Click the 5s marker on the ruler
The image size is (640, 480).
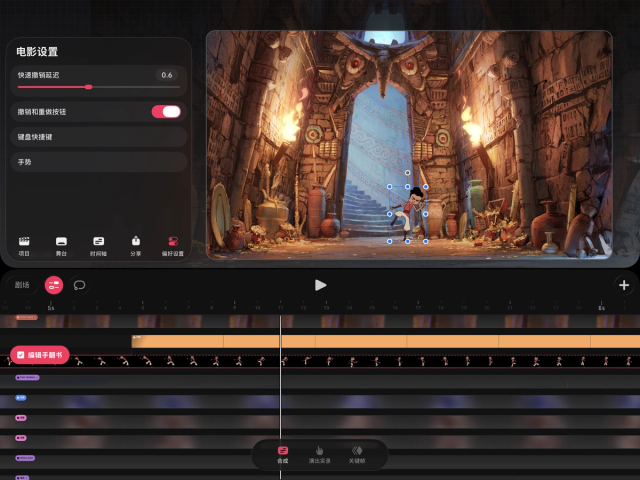pos(51,307)
